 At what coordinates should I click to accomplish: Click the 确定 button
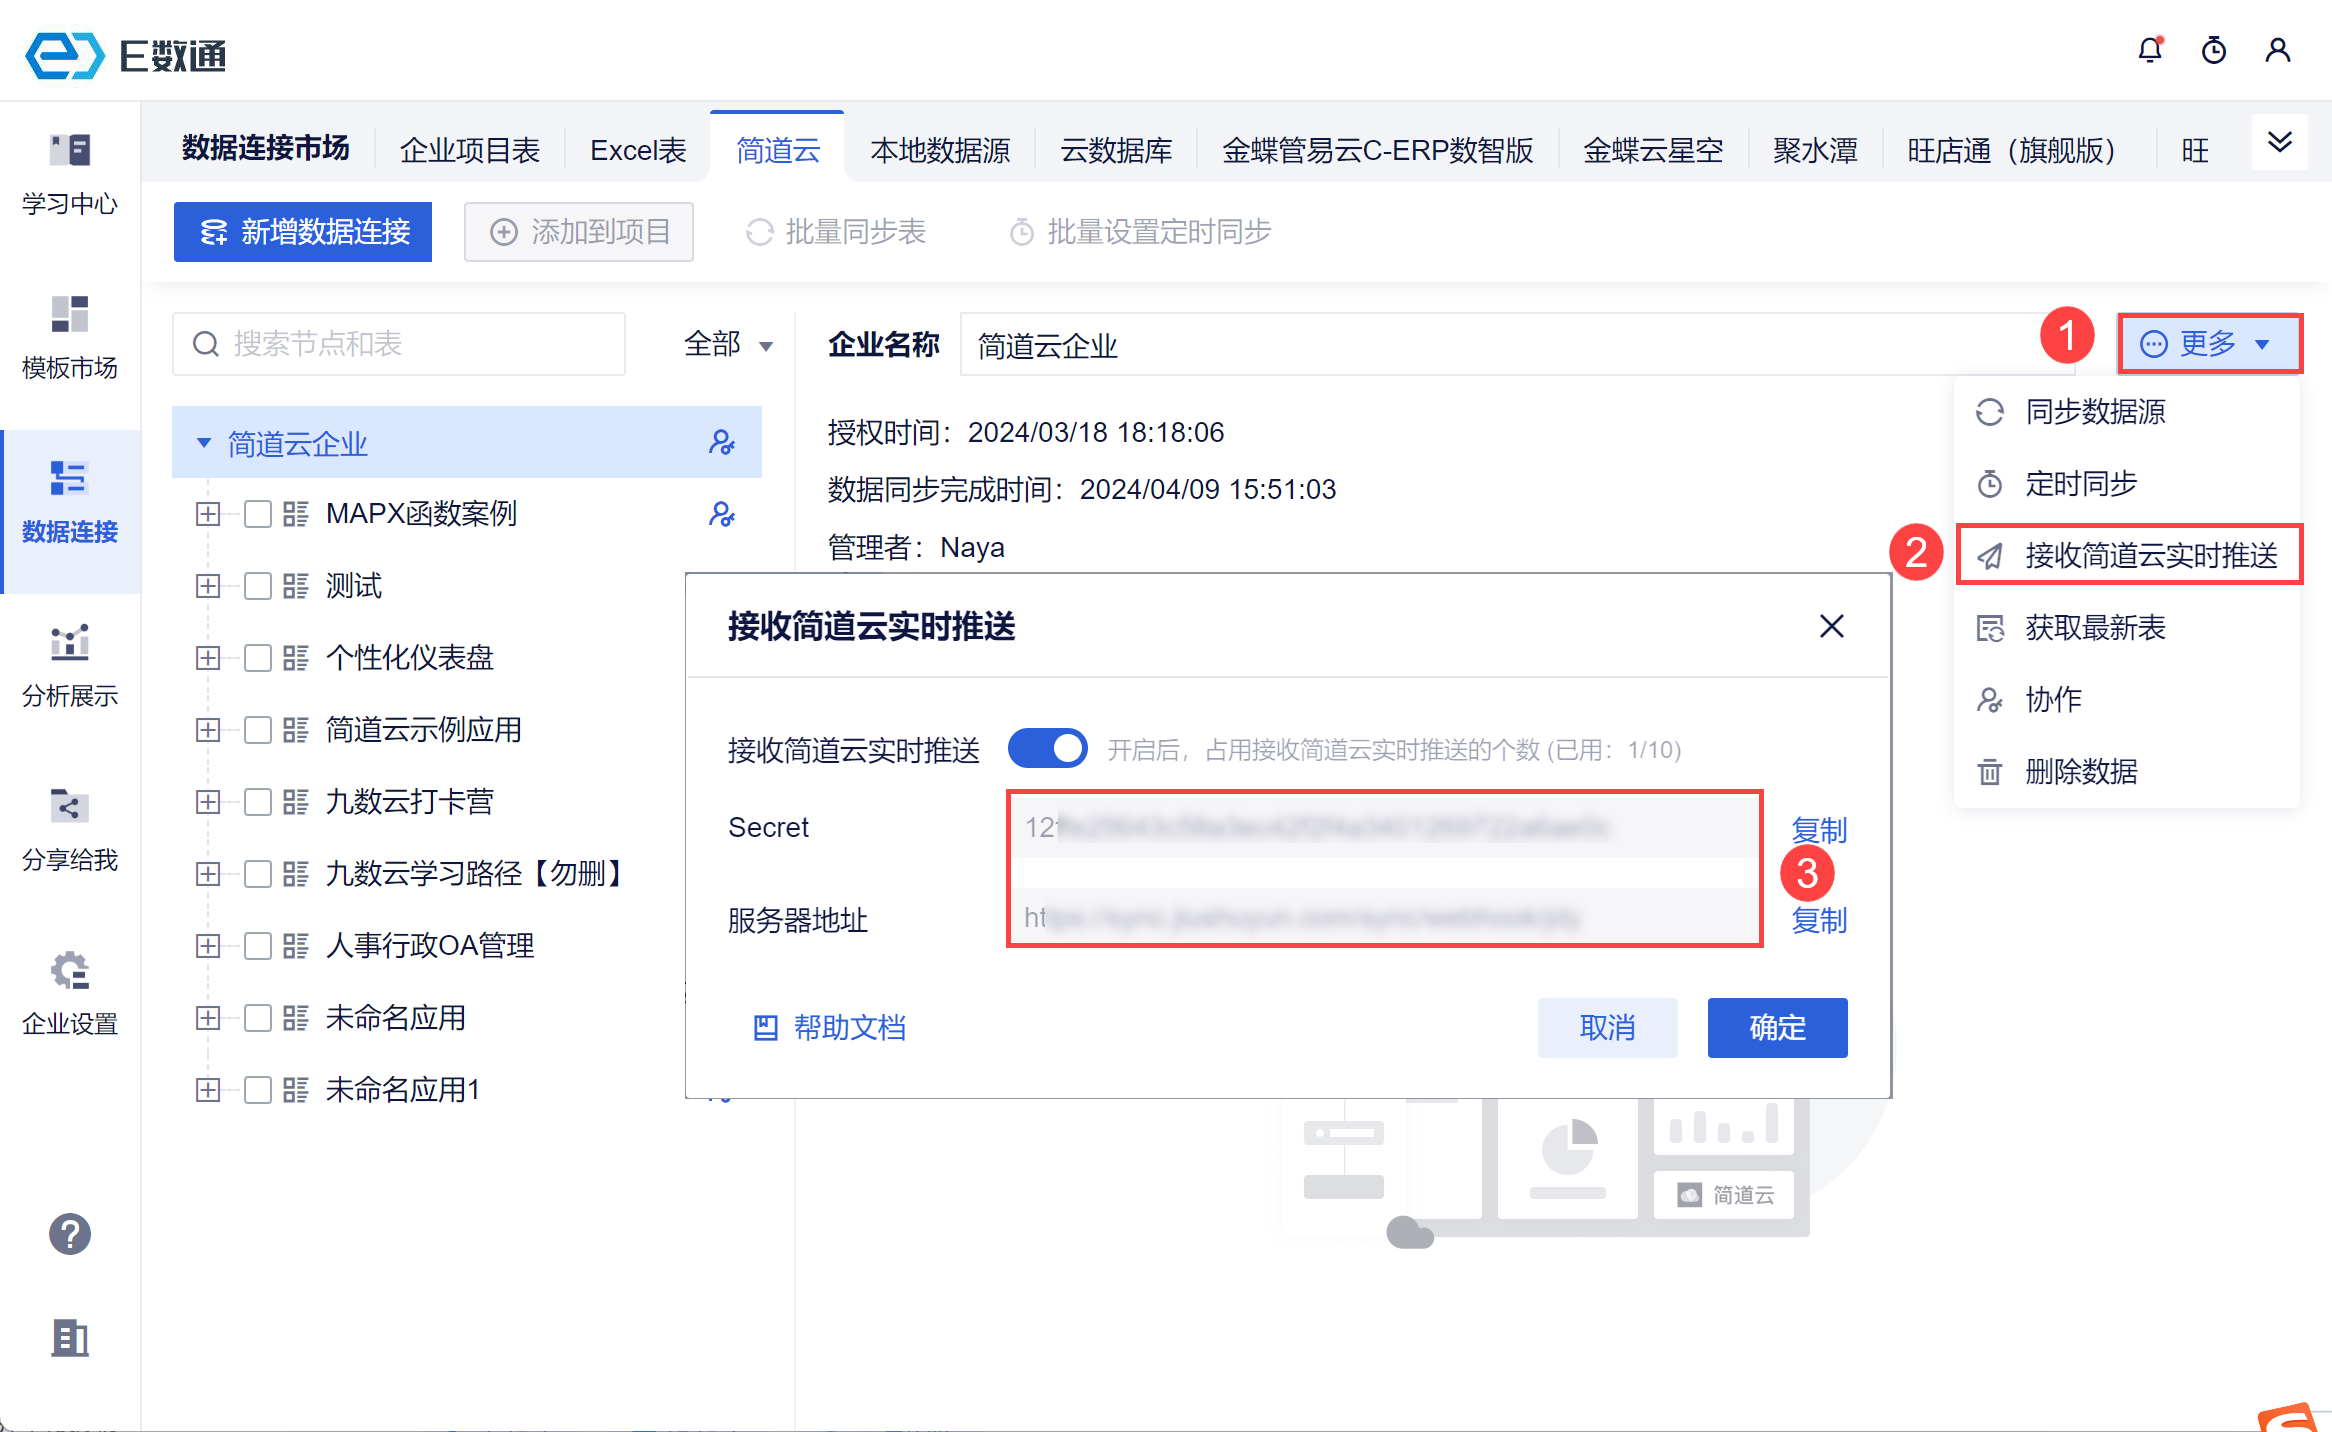tap(1776, 1027)
